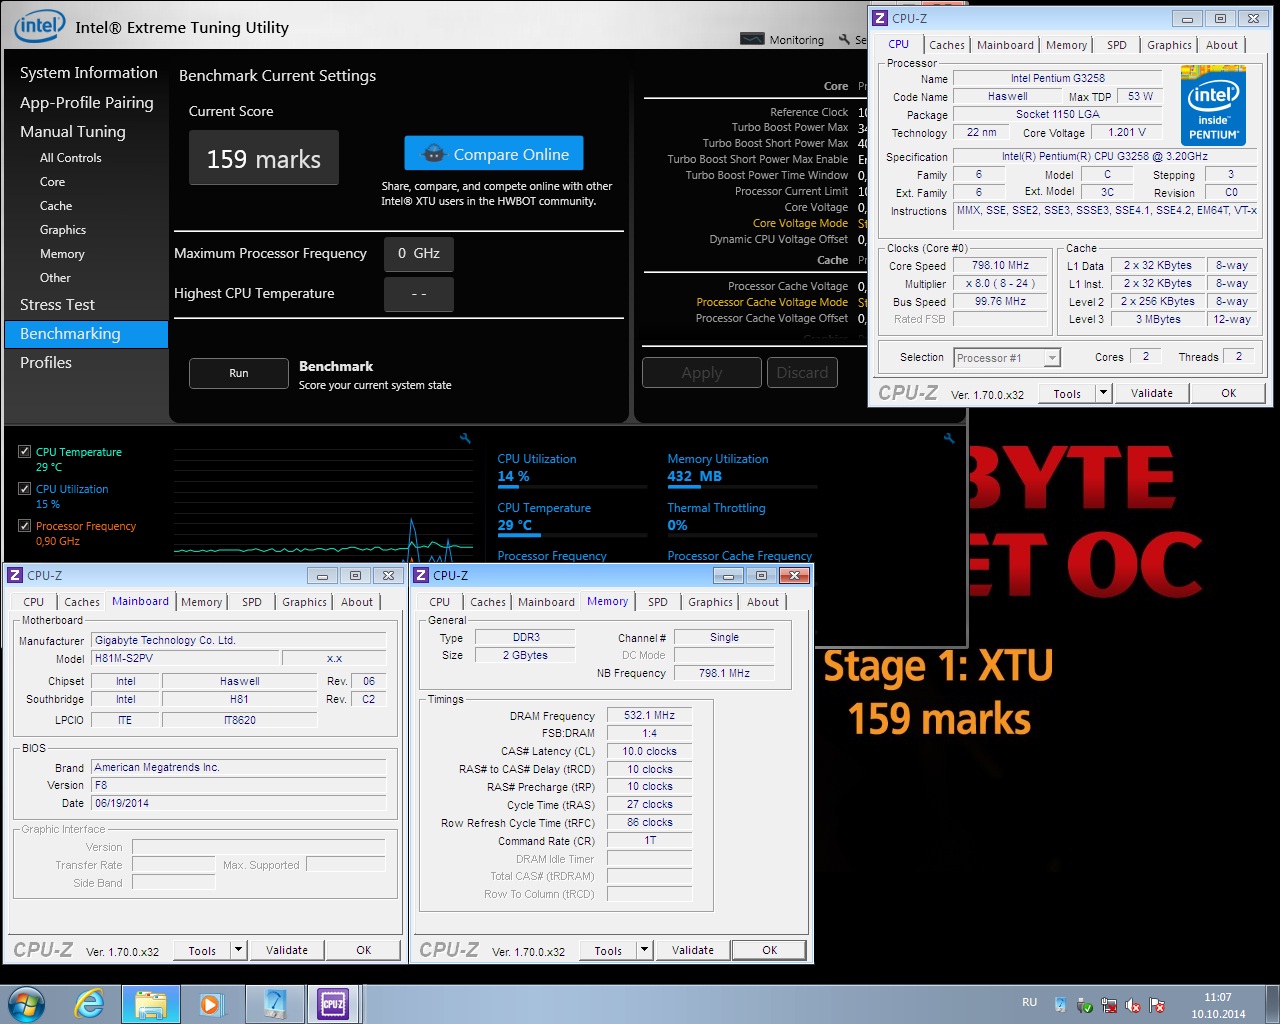Open the Monitoring view icon in XTU
1280x1024 pixels.
[752, 39]
